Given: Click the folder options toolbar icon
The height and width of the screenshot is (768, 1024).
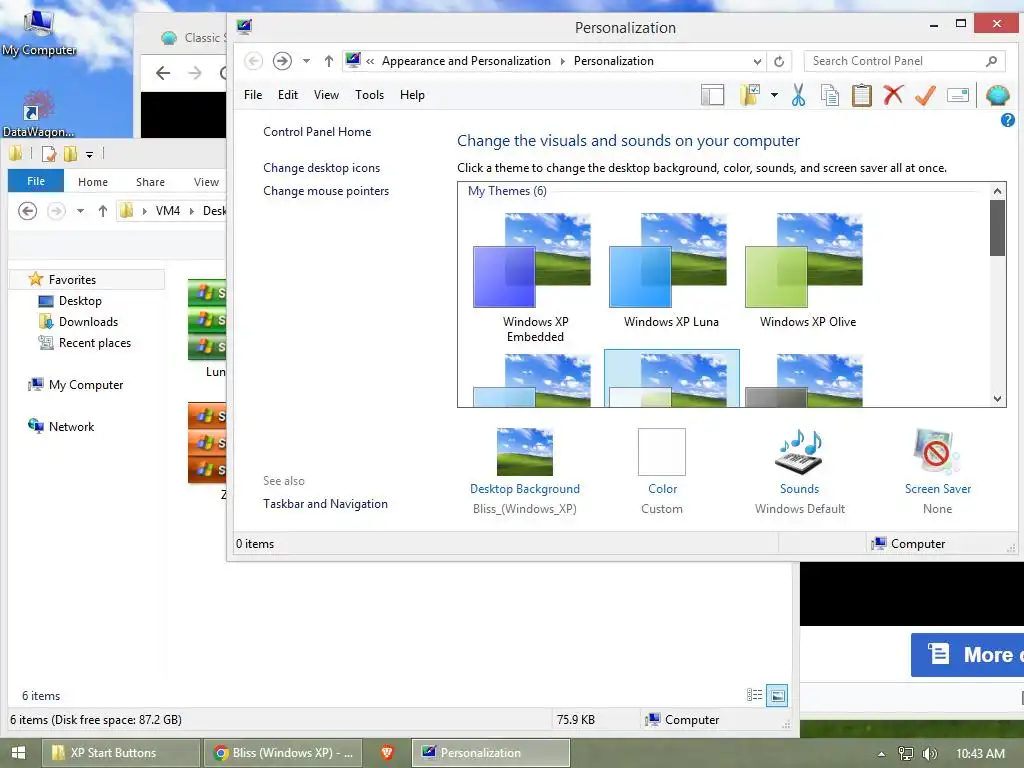Looking at the screenshot, I should click(x=750, y=95).
